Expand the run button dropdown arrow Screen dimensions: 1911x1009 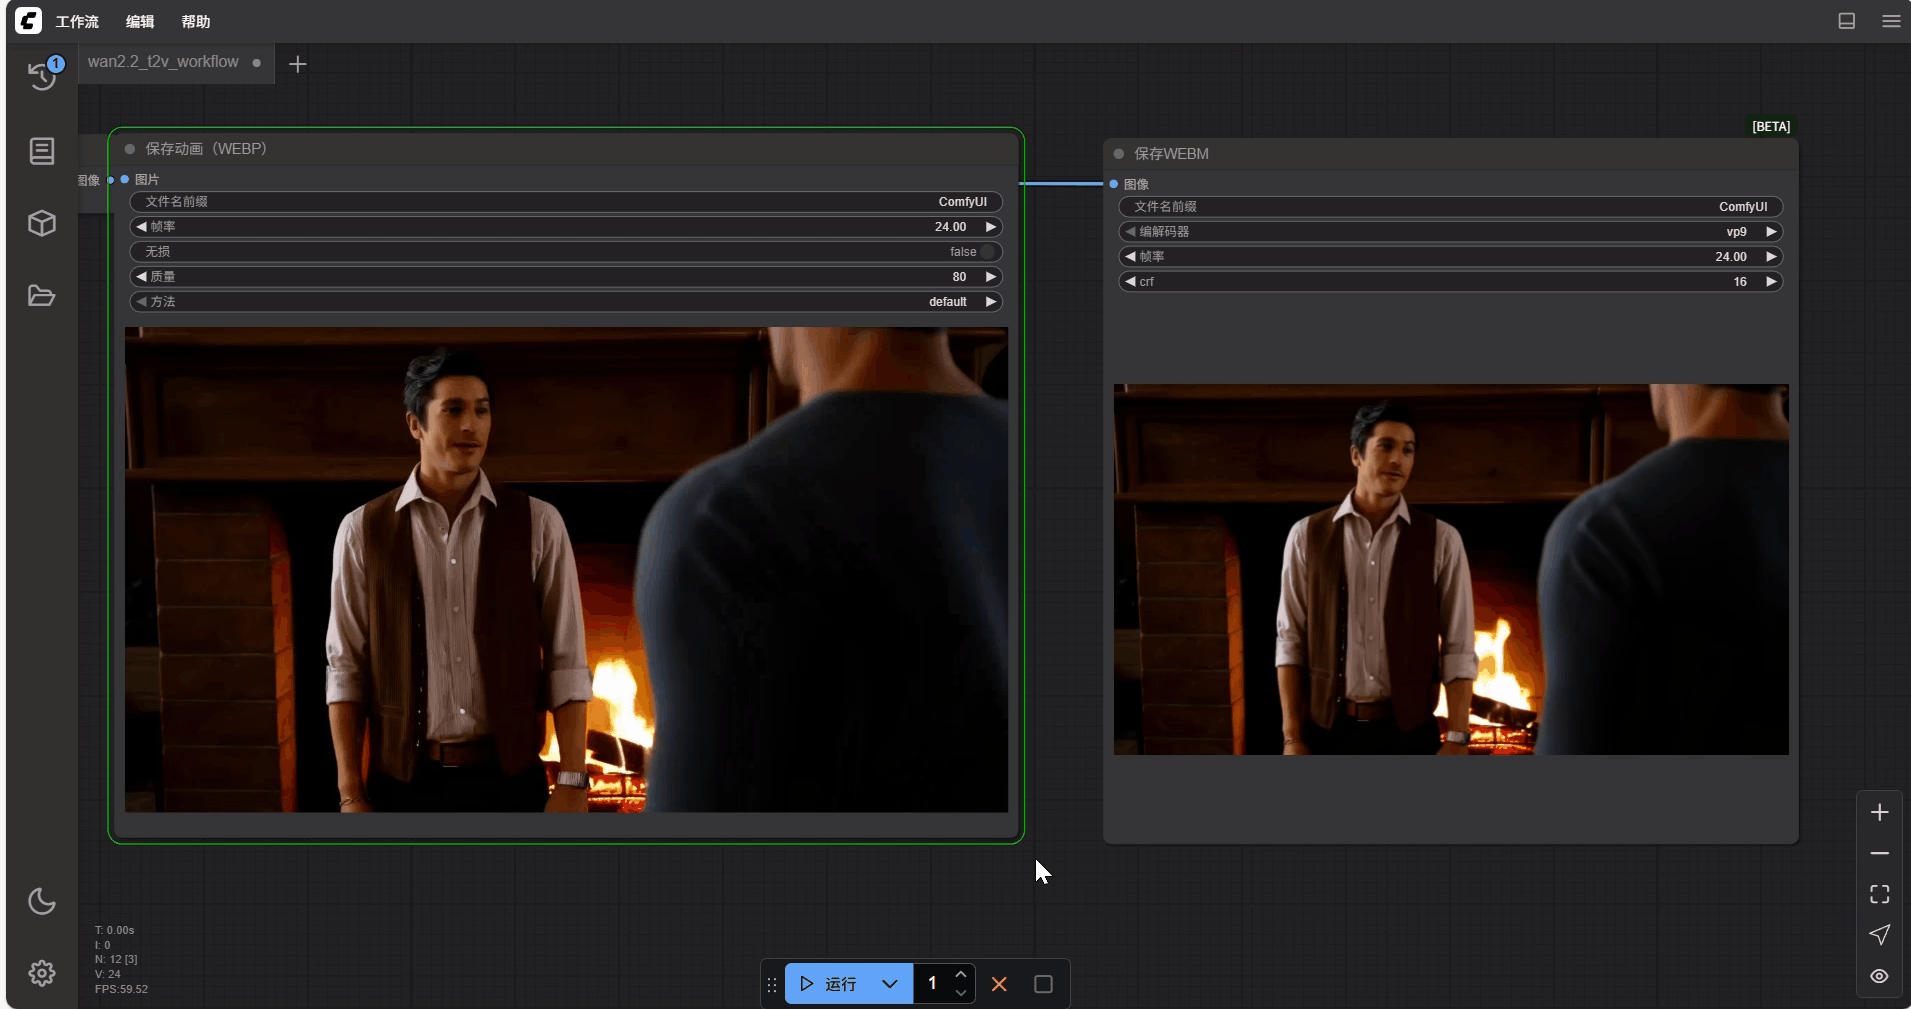[x=889, y=984]
